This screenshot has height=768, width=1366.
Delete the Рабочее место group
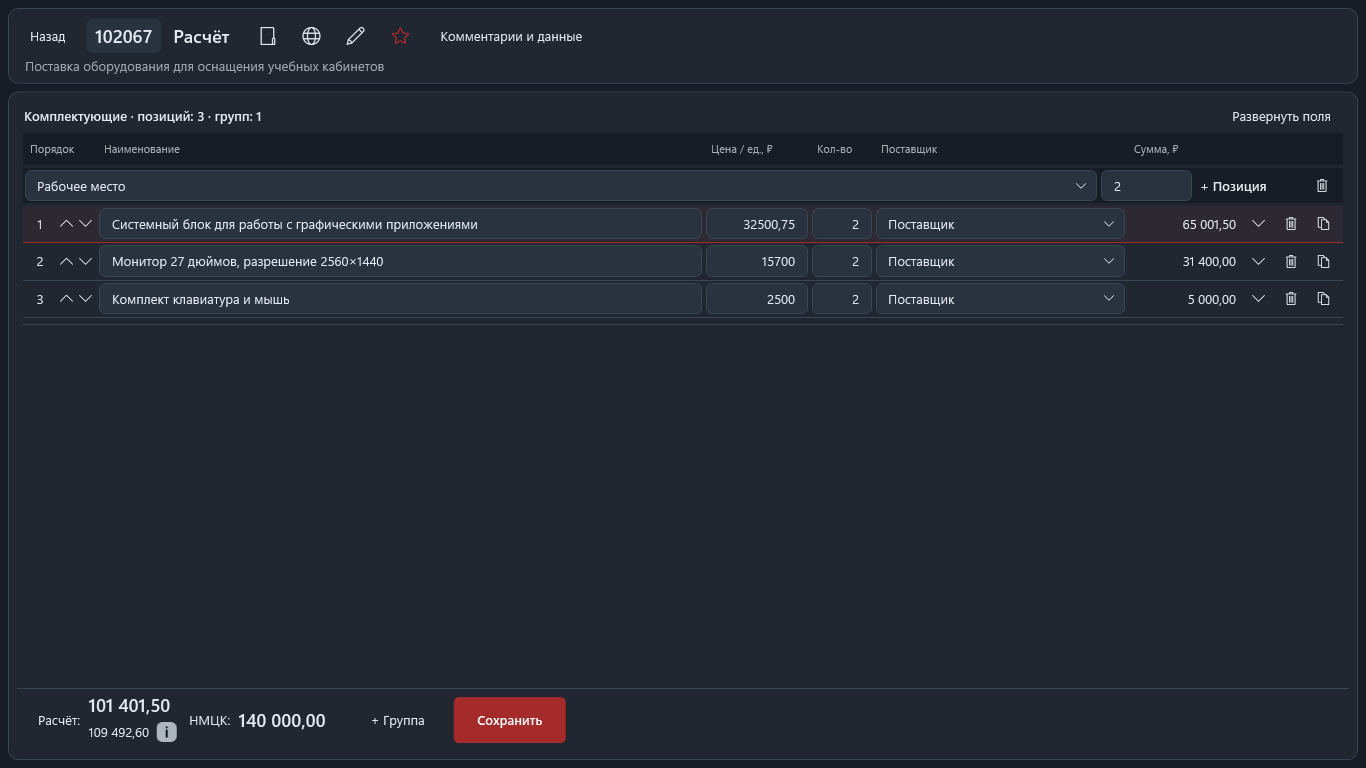click(1322, 186)
